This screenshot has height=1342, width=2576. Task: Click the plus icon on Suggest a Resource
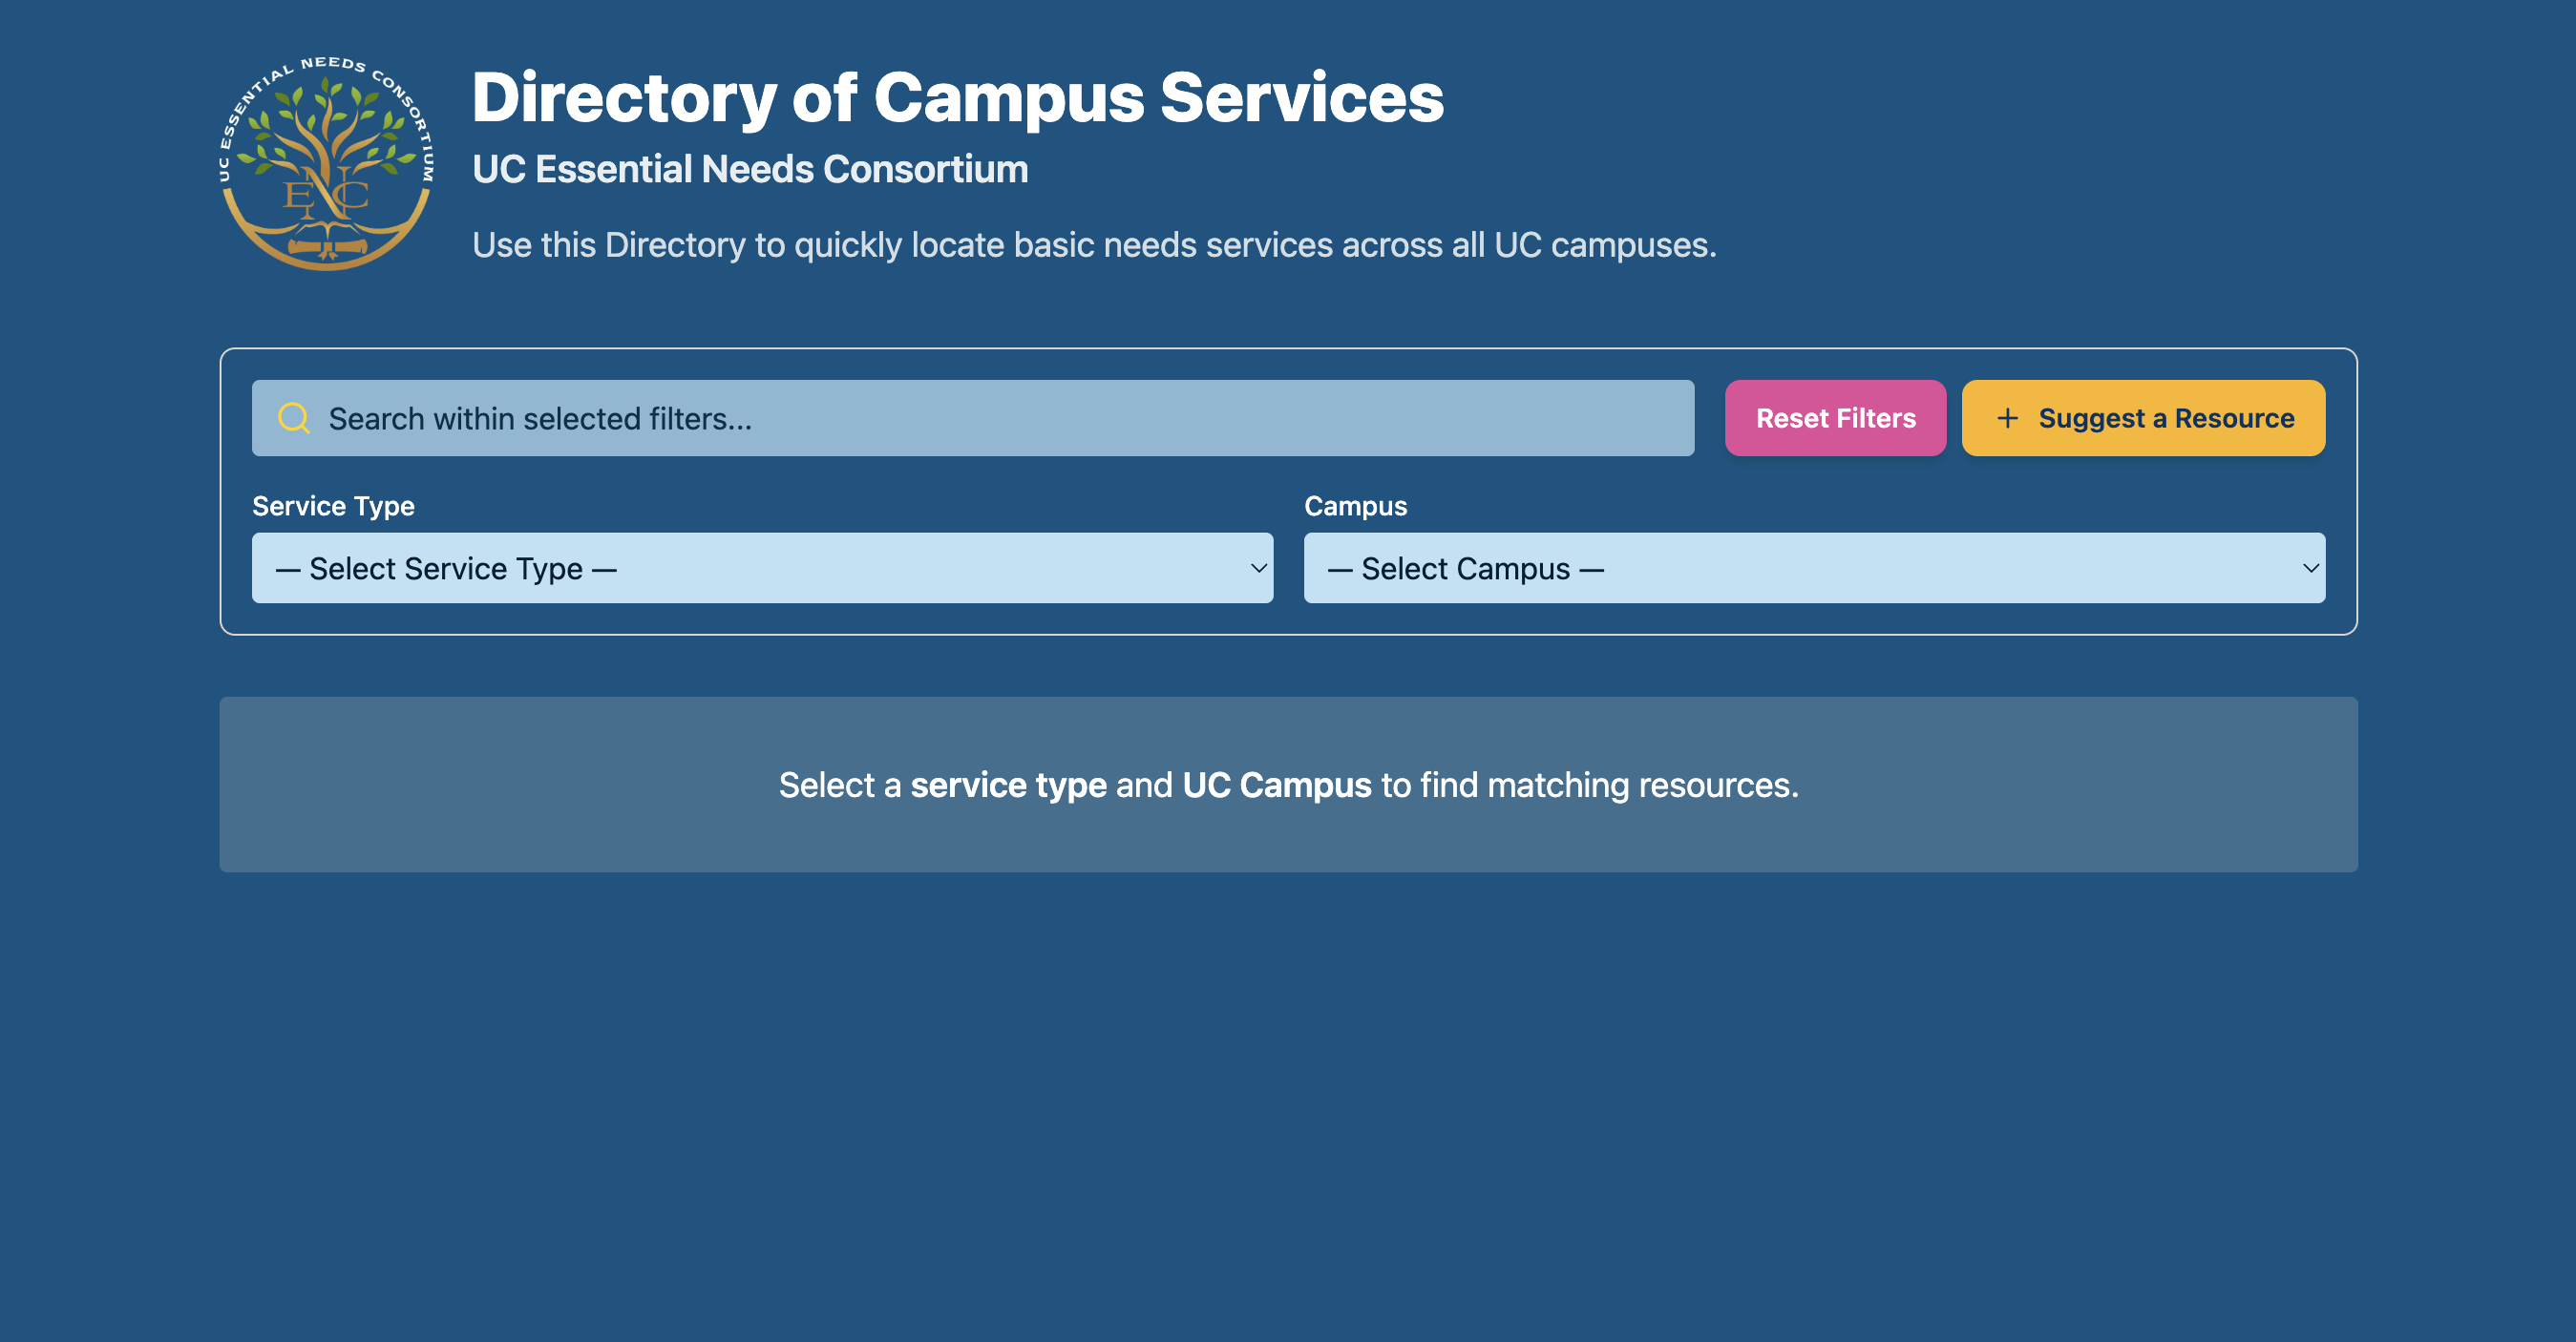tap(2007, 418)
